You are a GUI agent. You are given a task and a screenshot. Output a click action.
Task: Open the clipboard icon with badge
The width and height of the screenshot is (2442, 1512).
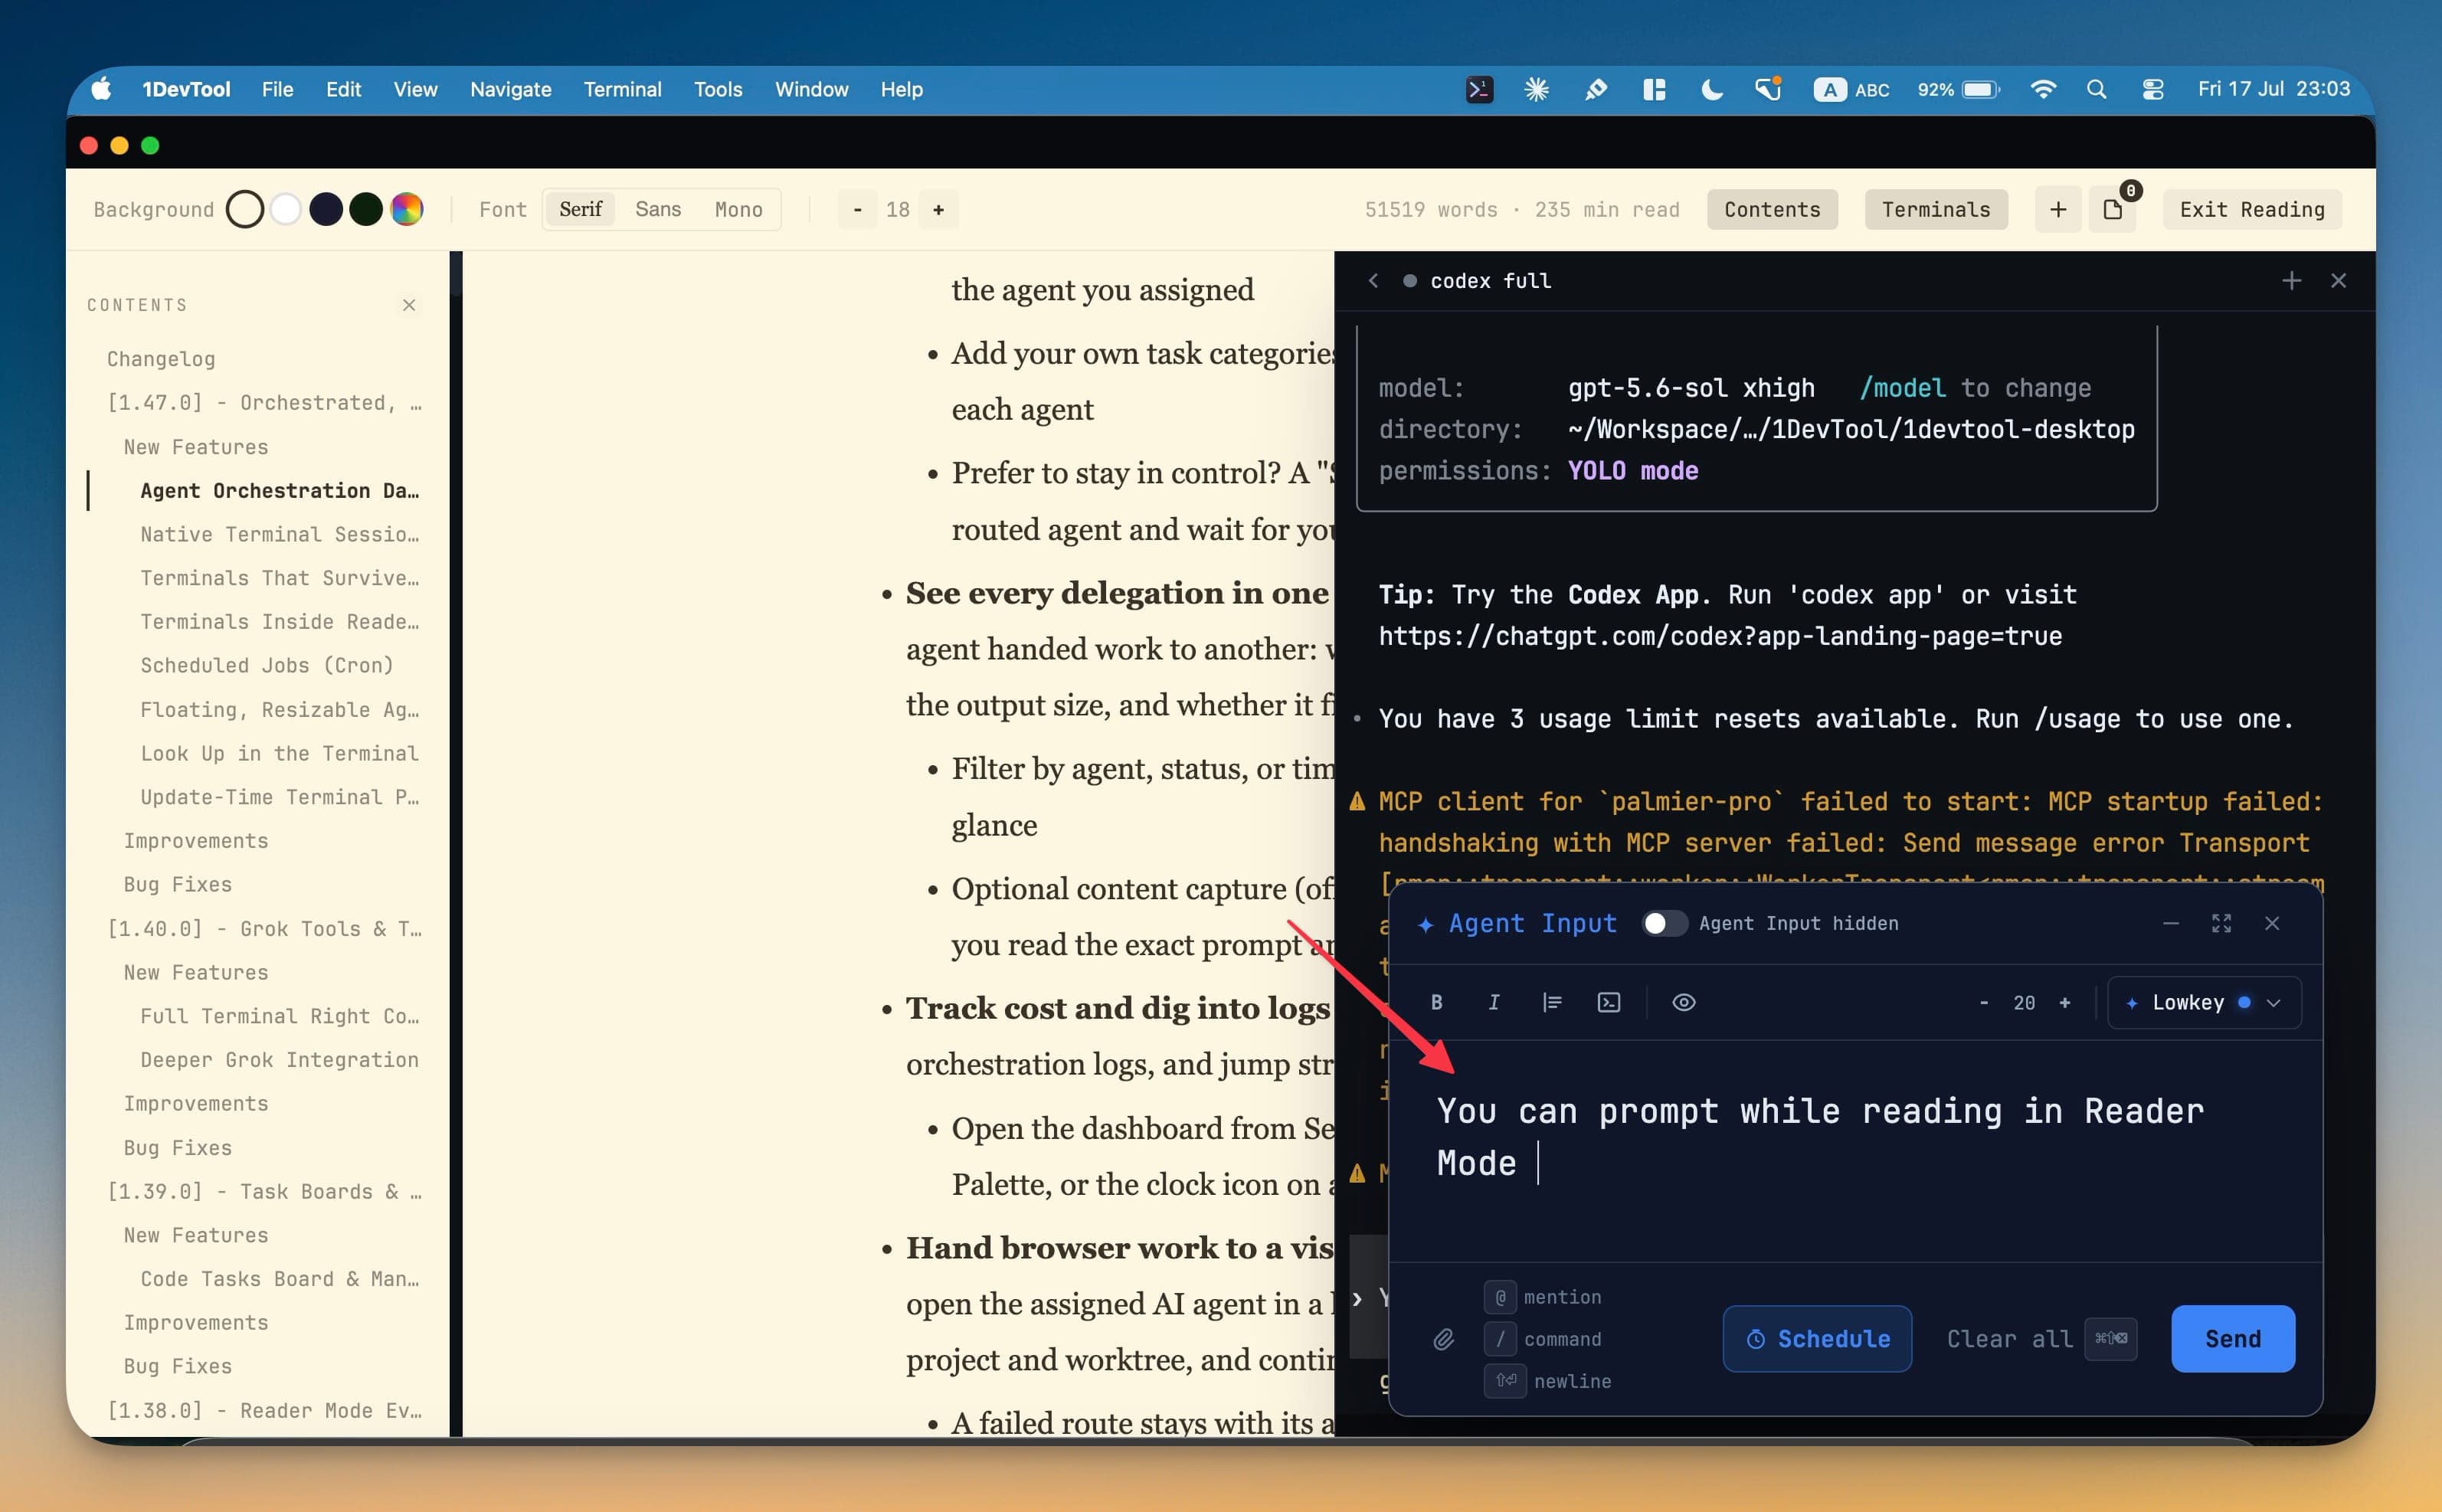pyautogui.click(x=2112, y=209)
